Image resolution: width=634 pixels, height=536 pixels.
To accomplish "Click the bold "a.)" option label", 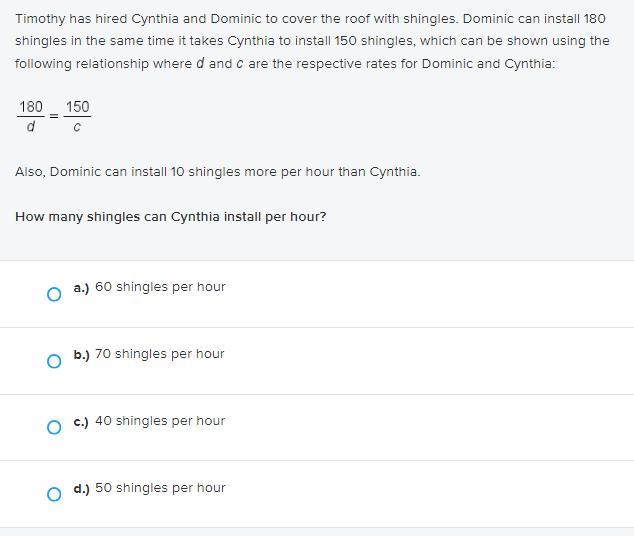I will point(82,288).
